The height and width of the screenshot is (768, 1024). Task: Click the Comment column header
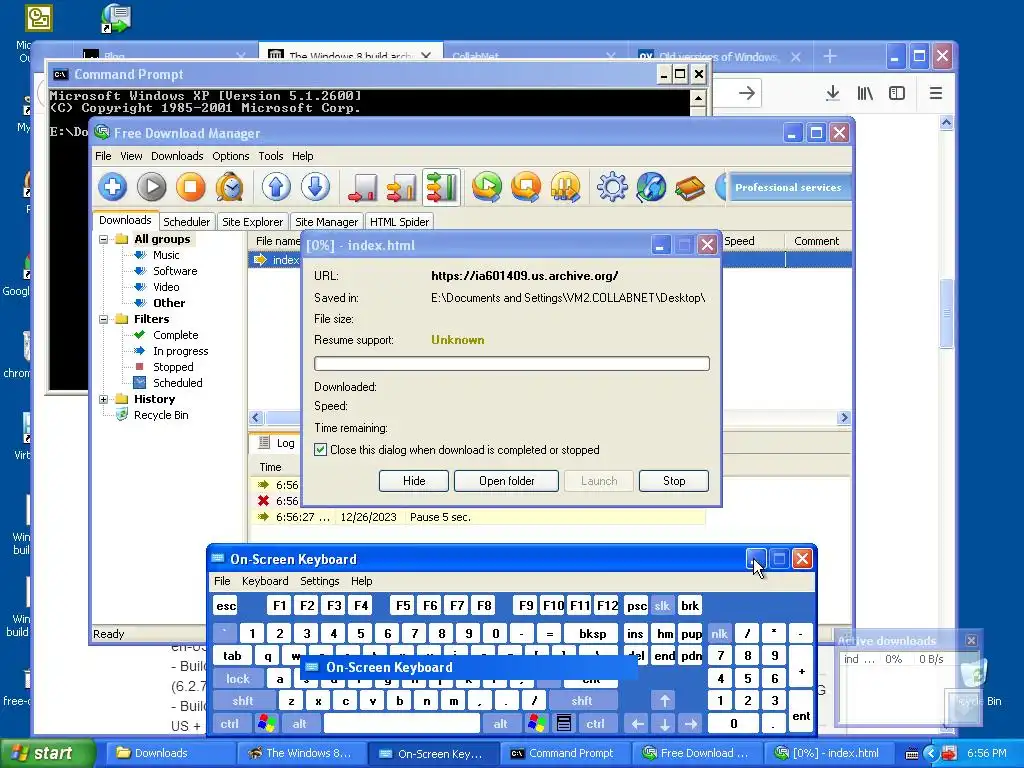[816, 241]
